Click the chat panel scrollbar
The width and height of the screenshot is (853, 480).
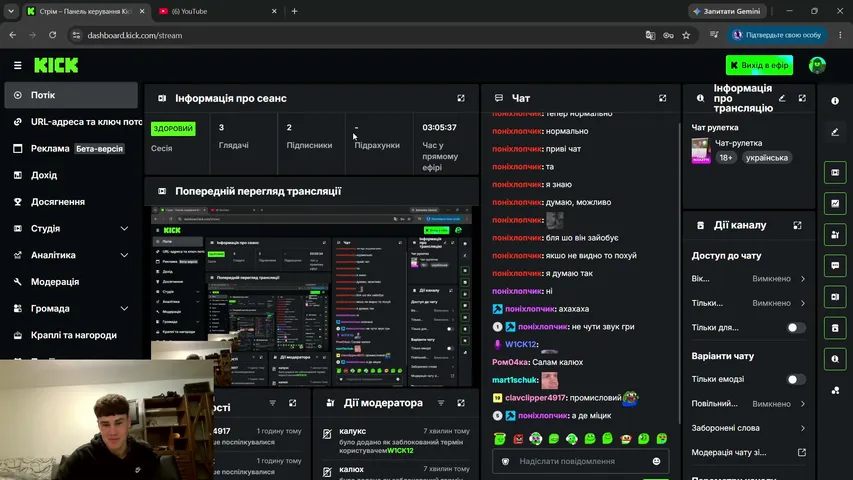pos(679,272)
